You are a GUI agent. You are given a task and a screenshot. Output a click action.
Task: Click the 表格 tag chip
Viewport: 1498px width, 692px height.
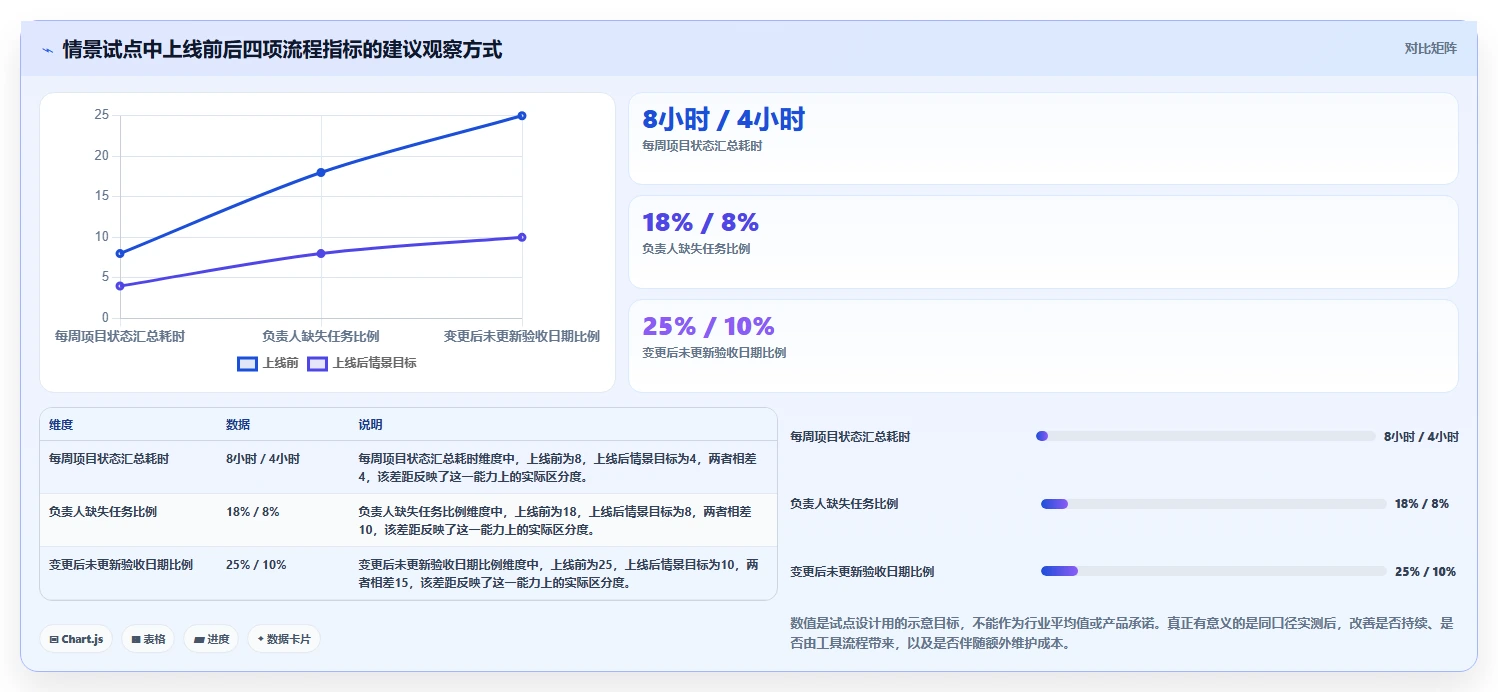148,639
